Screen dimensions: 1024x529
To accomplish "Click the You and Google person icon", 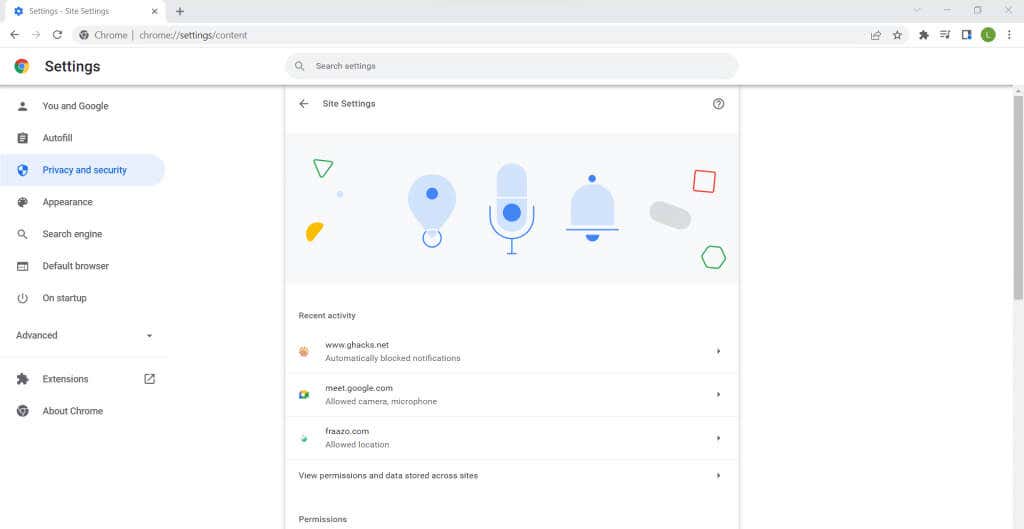I will (23, 106).
